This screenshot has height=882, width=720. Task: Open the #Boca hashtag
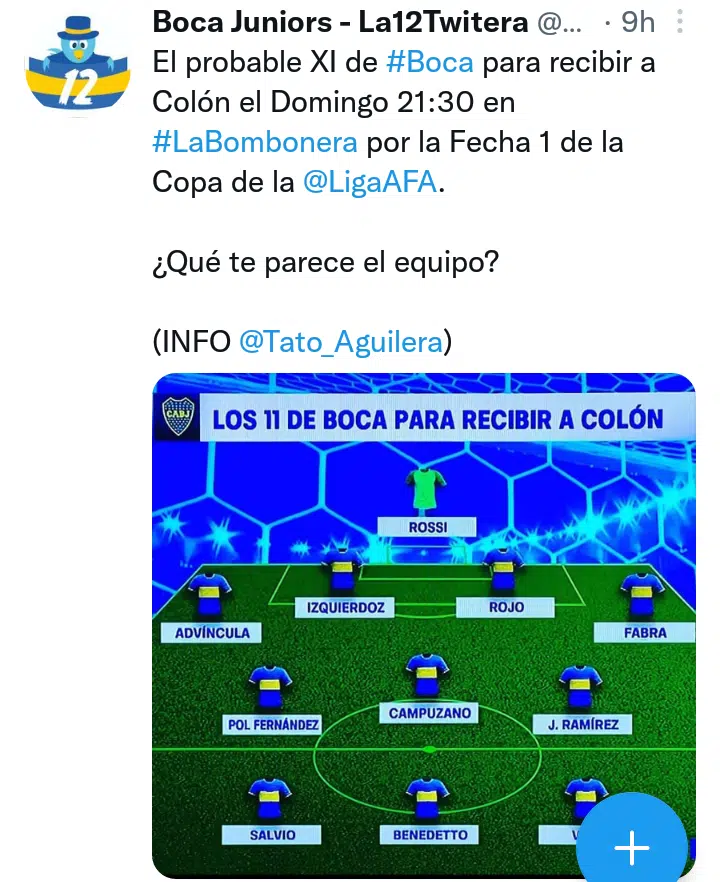pyautogui.click(x=430, y=62)
